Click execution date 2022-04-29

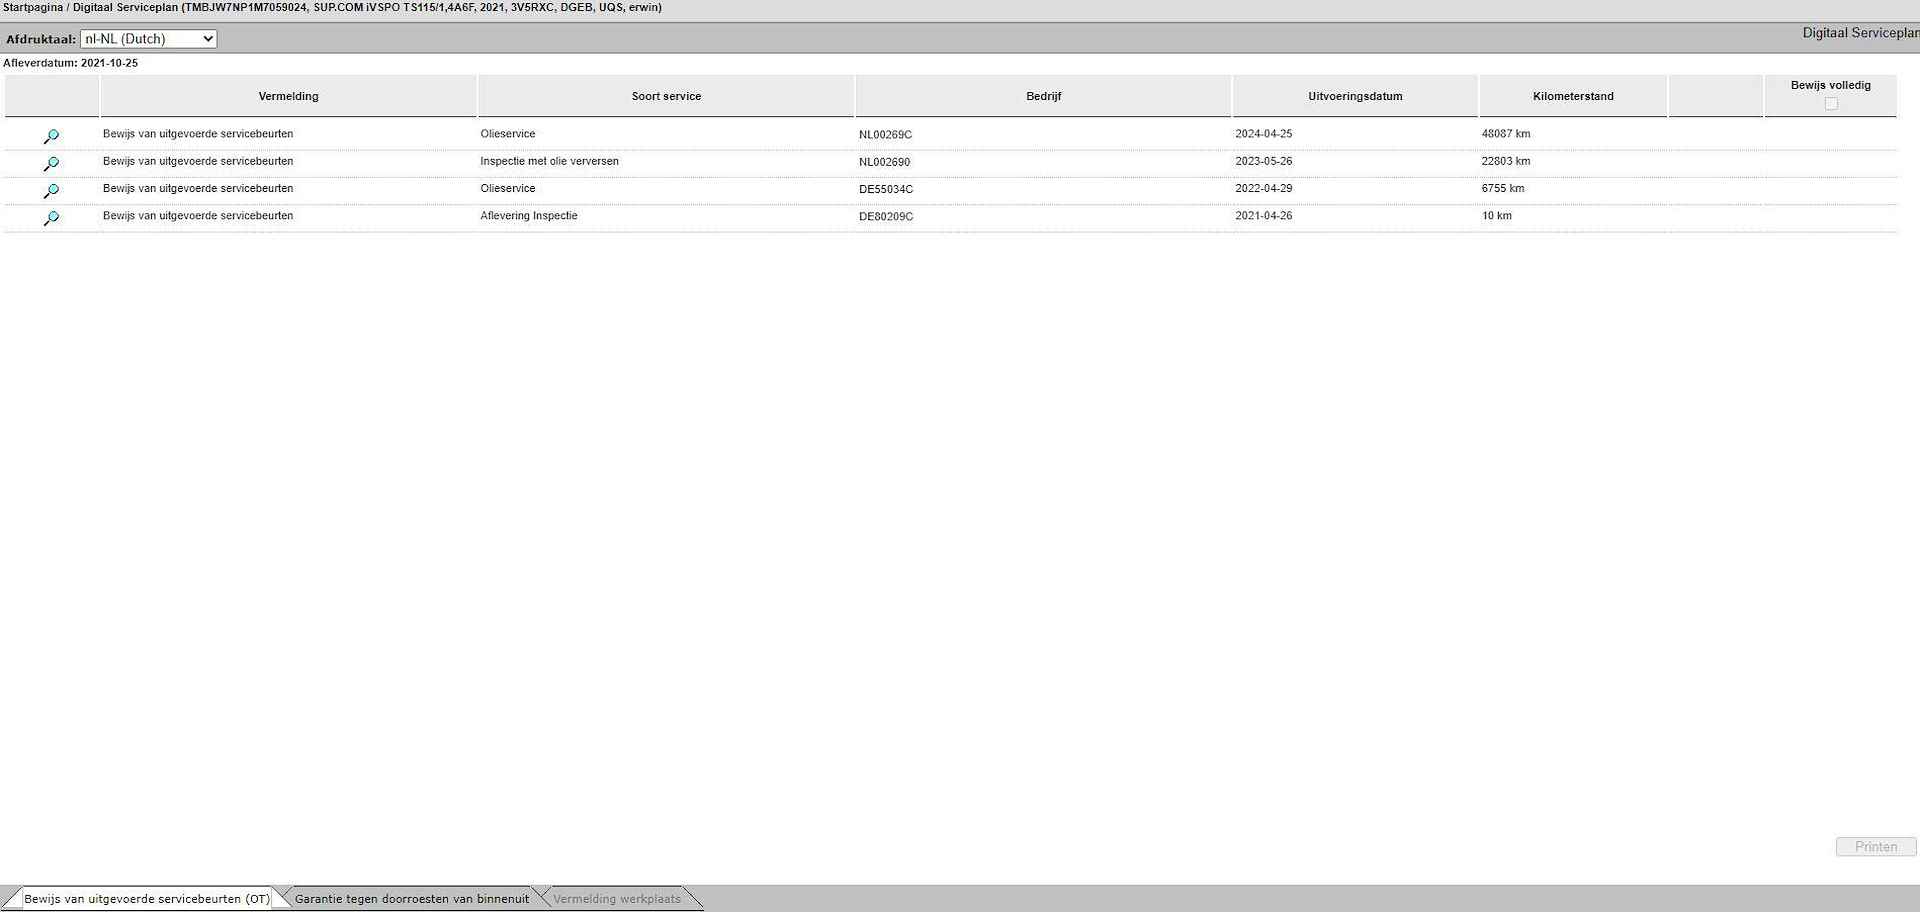pos(1263,188)
